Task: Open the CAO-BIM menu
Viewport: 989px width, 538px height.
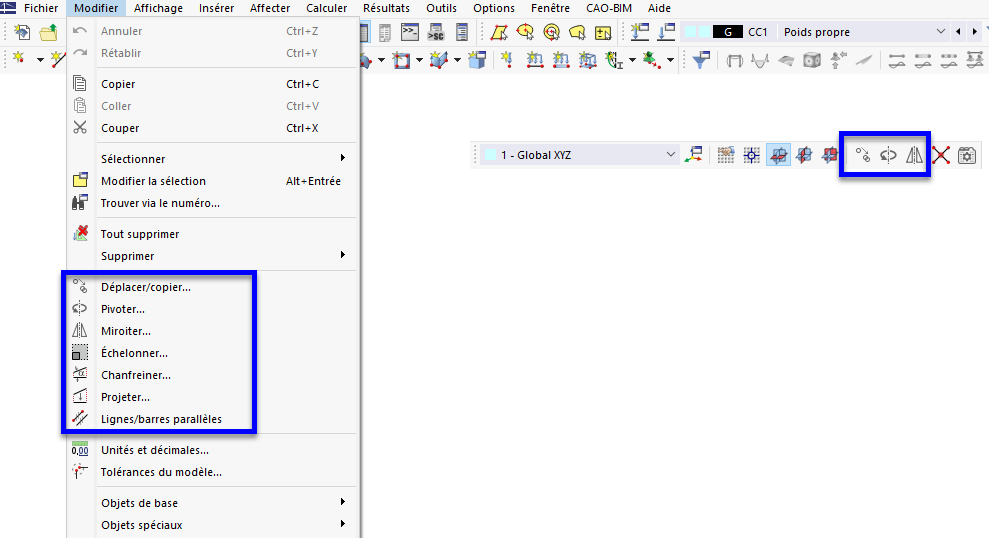Action: coord(609,8)
